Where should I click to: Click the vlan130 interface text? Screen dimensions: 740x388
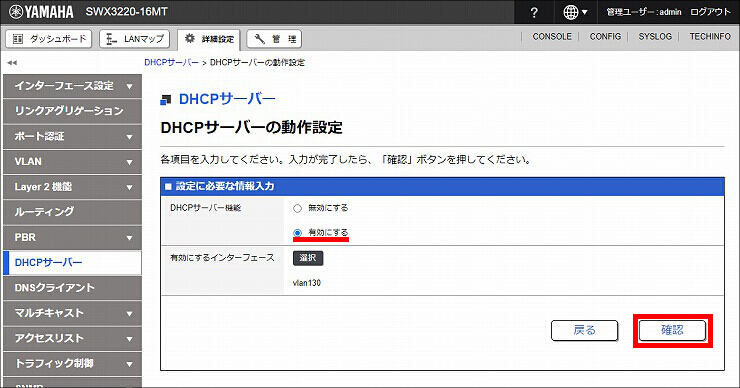[307, 283]
